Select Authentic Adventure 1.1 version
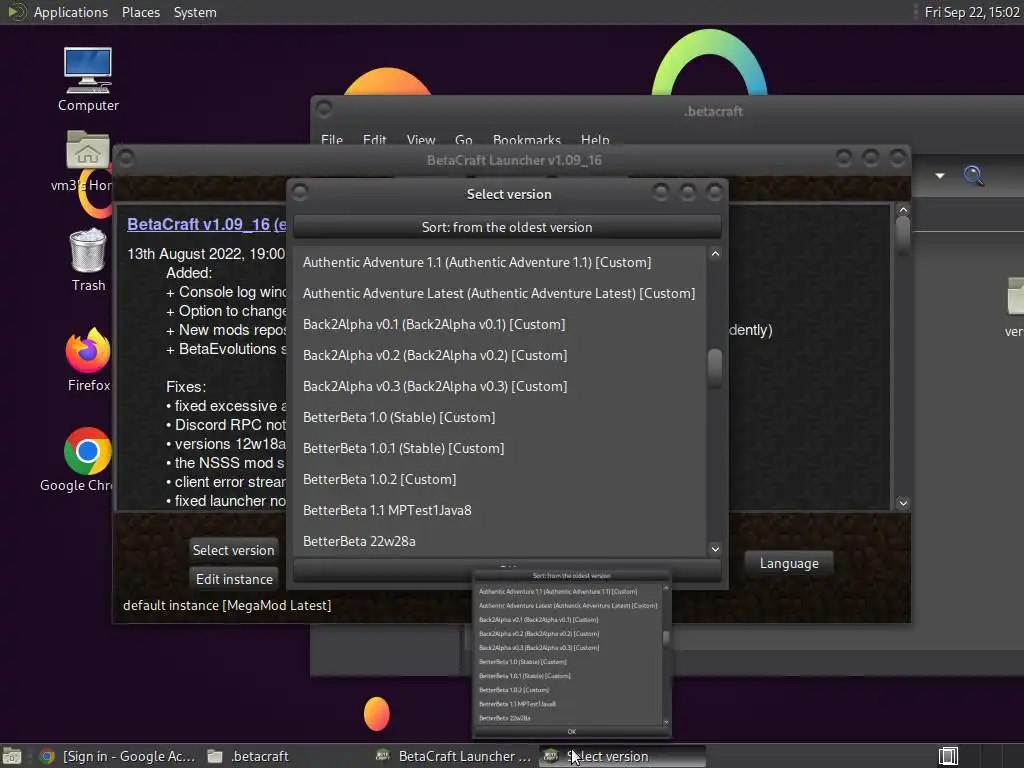 tap(500, 263)
